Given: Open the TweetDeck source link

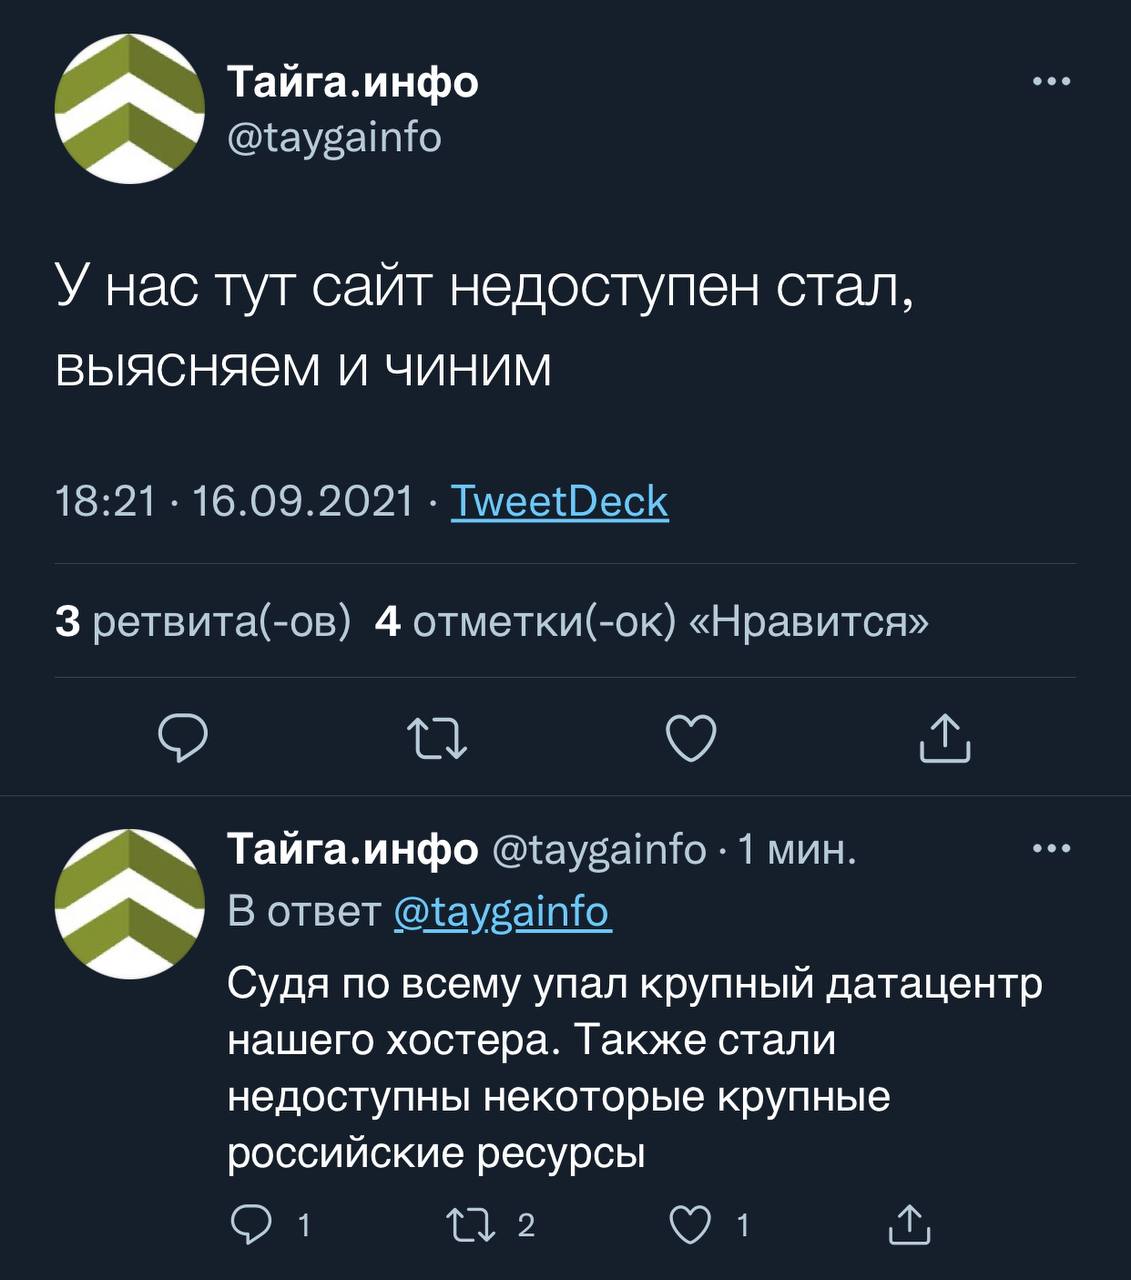Looking at the screenshot, I should (x=559, y=501).
